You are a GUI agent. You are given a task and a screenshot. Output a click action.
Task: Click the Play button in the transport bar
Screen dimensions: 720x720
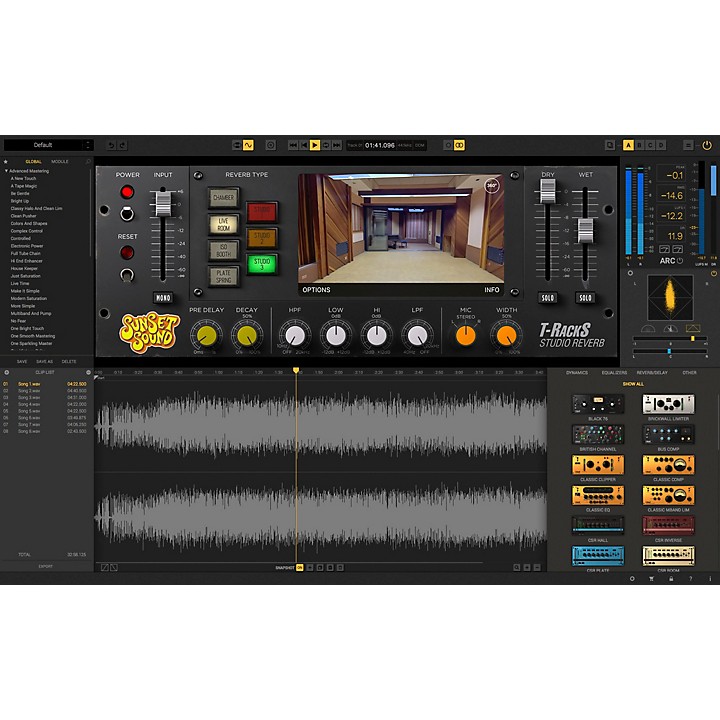click(x=315, y=145)
